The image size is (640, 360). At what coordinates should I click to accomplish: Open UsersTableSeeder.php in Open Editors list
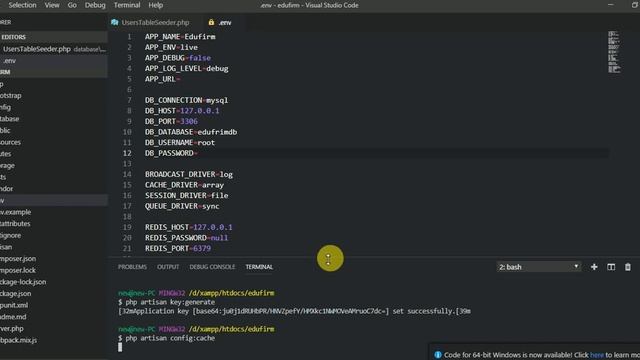(53, 49)
